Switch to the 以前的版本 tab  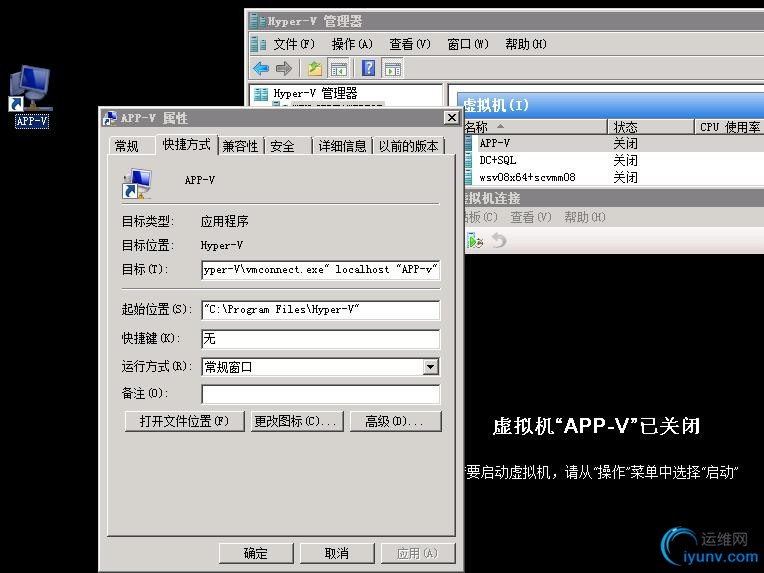point(409,146)
